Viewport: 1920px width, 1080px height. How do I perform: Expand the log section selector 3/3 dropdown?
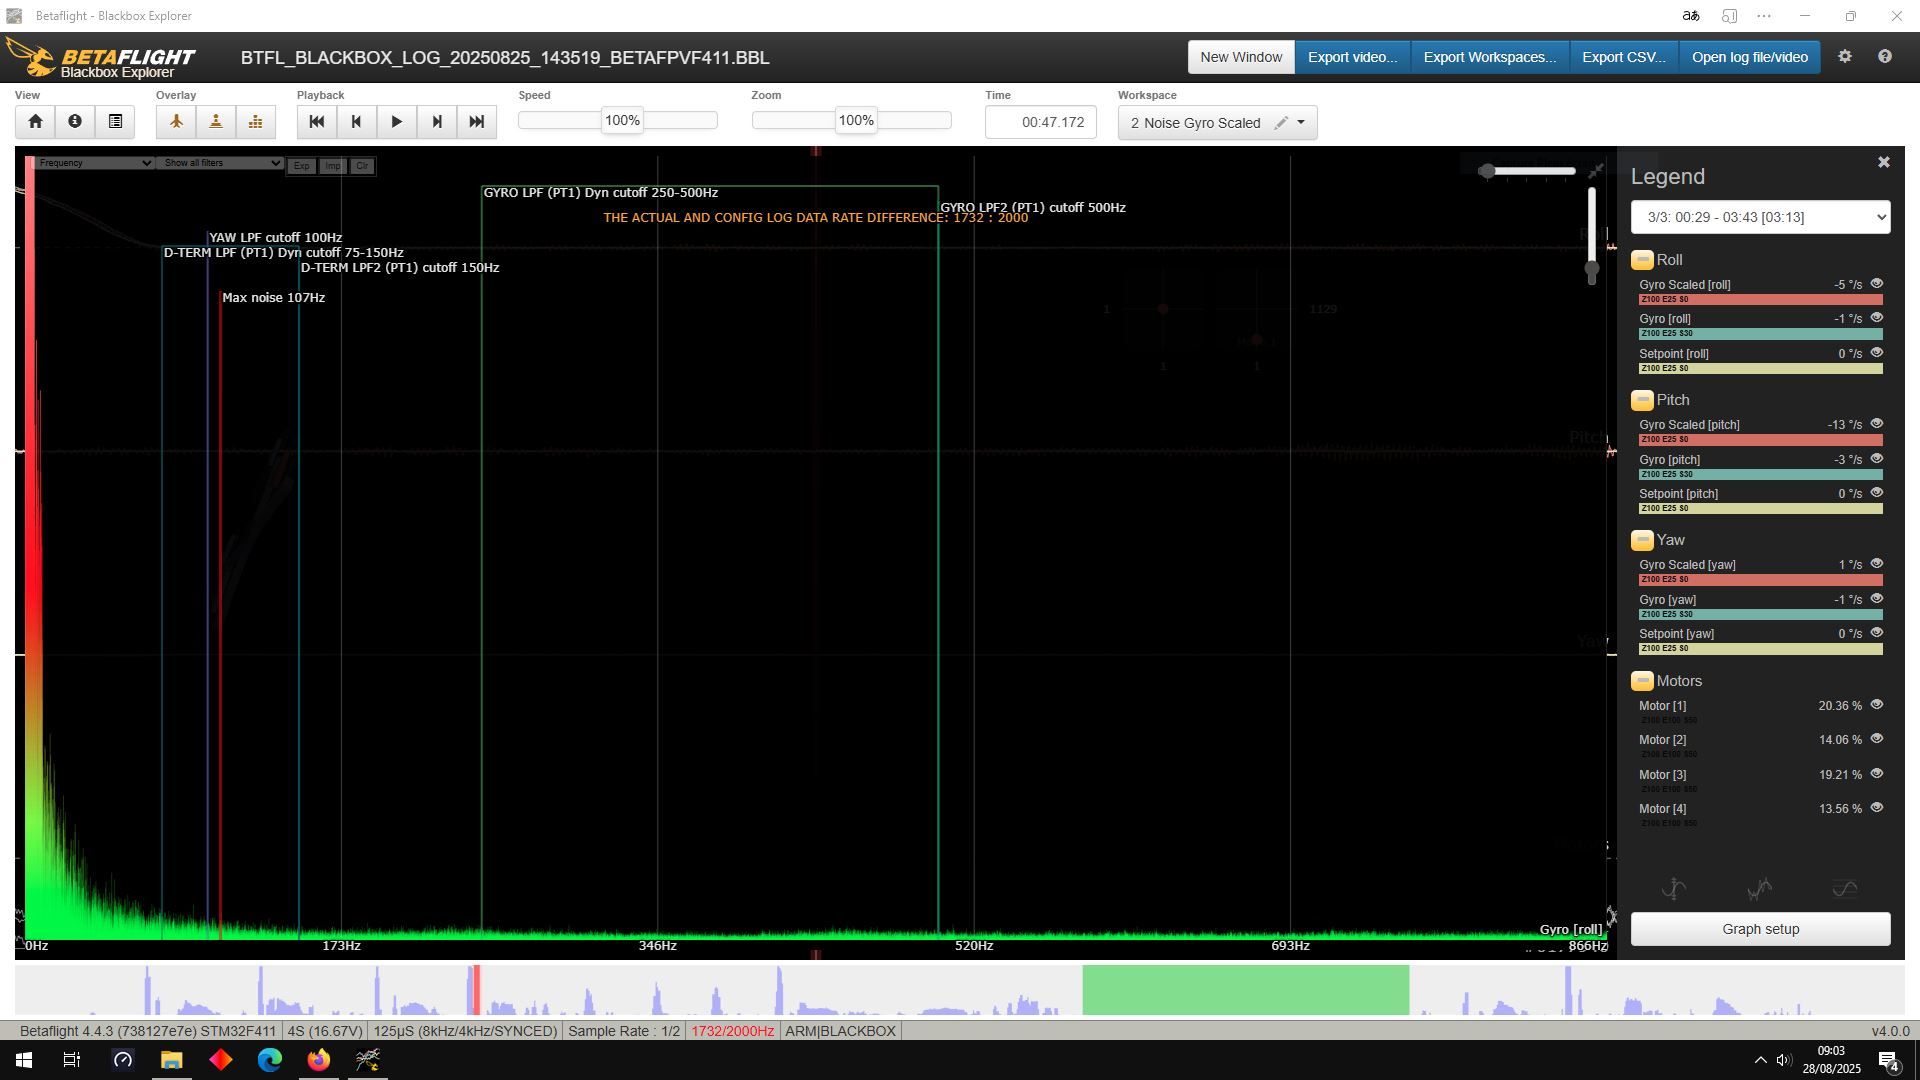pos(1760,217)
